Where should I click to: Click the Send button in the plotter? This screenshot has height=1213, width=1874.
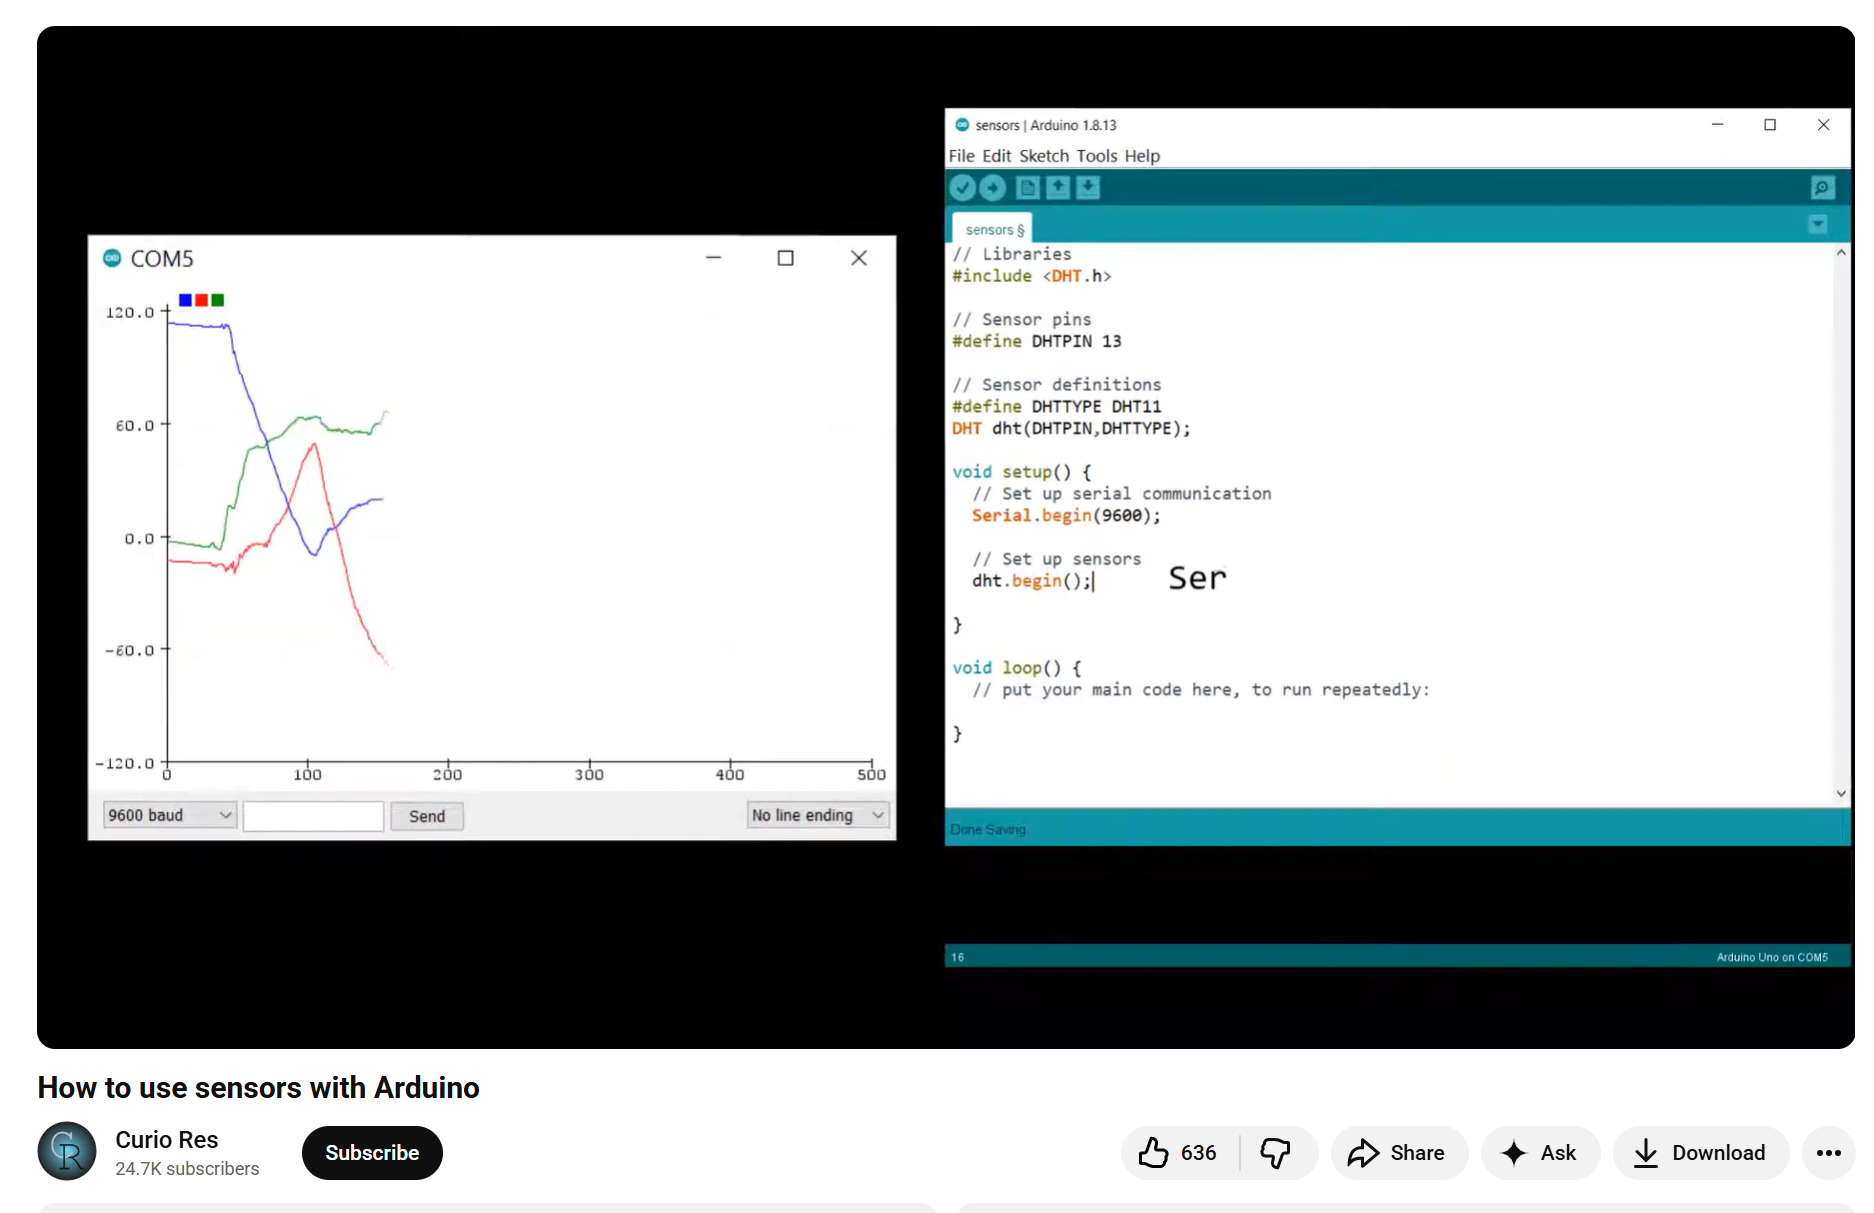427,815
